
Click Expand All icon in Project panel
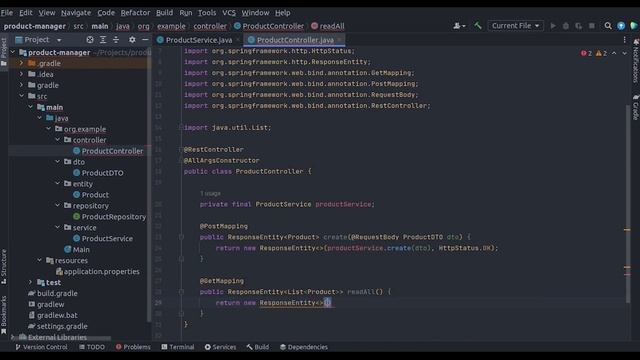(103, 40)
